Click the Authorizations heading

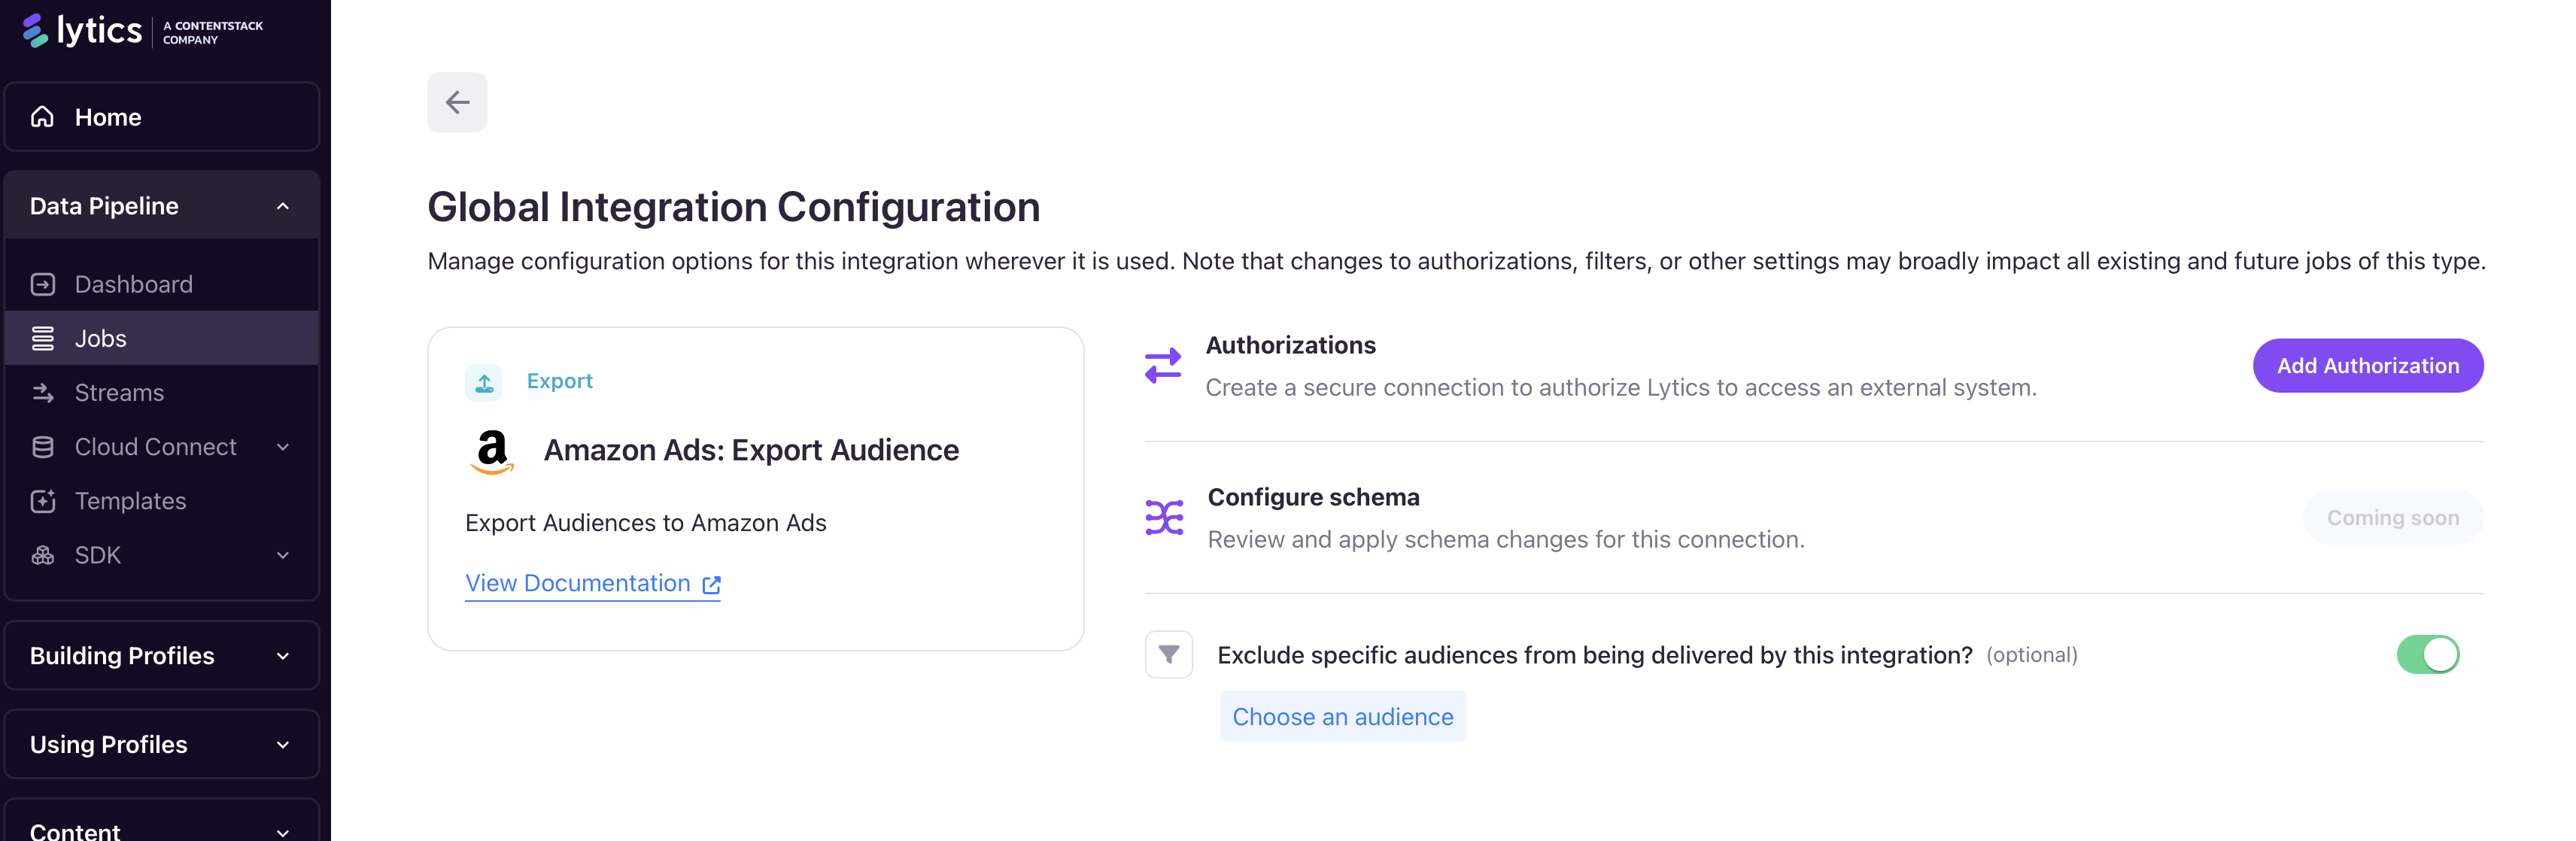(1290, 345)
